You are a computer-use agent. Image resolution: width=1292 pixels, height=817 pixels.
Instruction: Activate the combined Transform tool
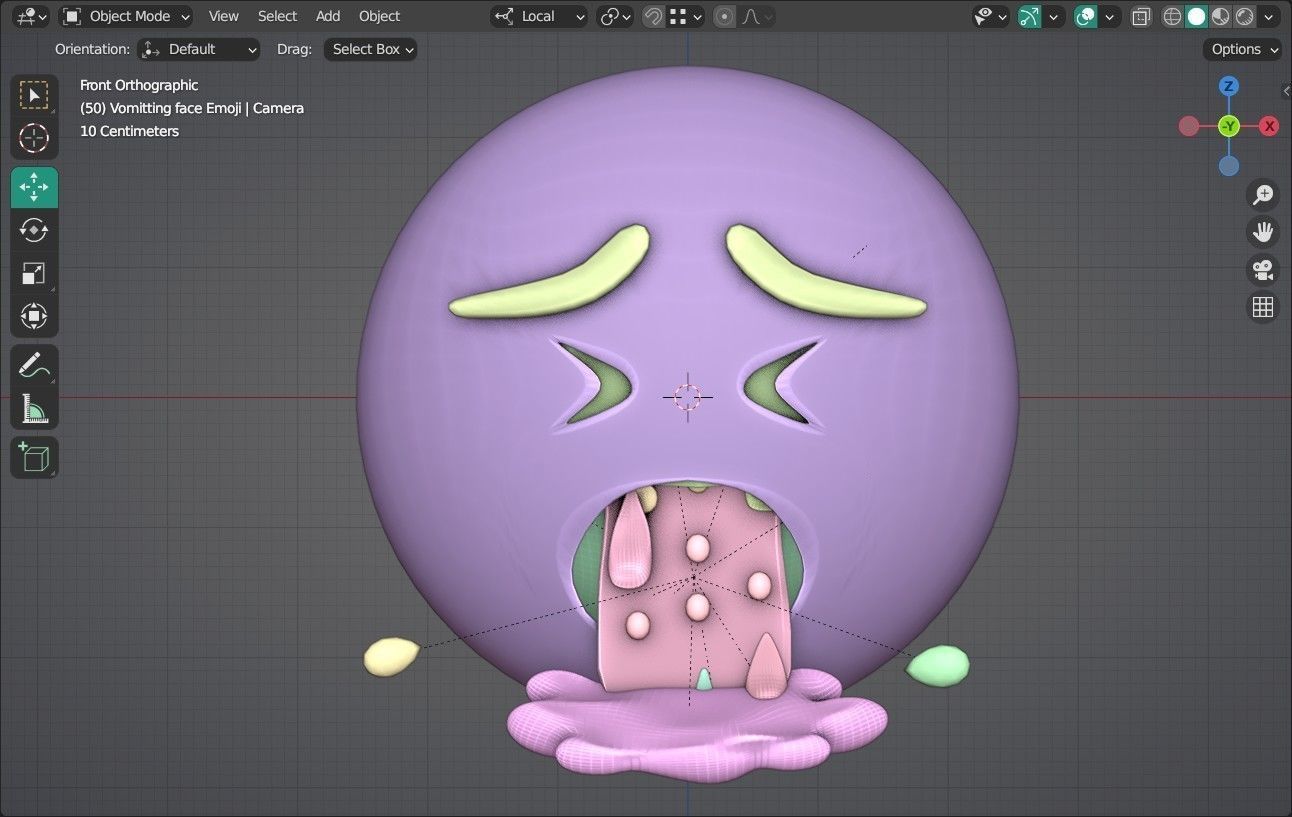pos(34,316)
